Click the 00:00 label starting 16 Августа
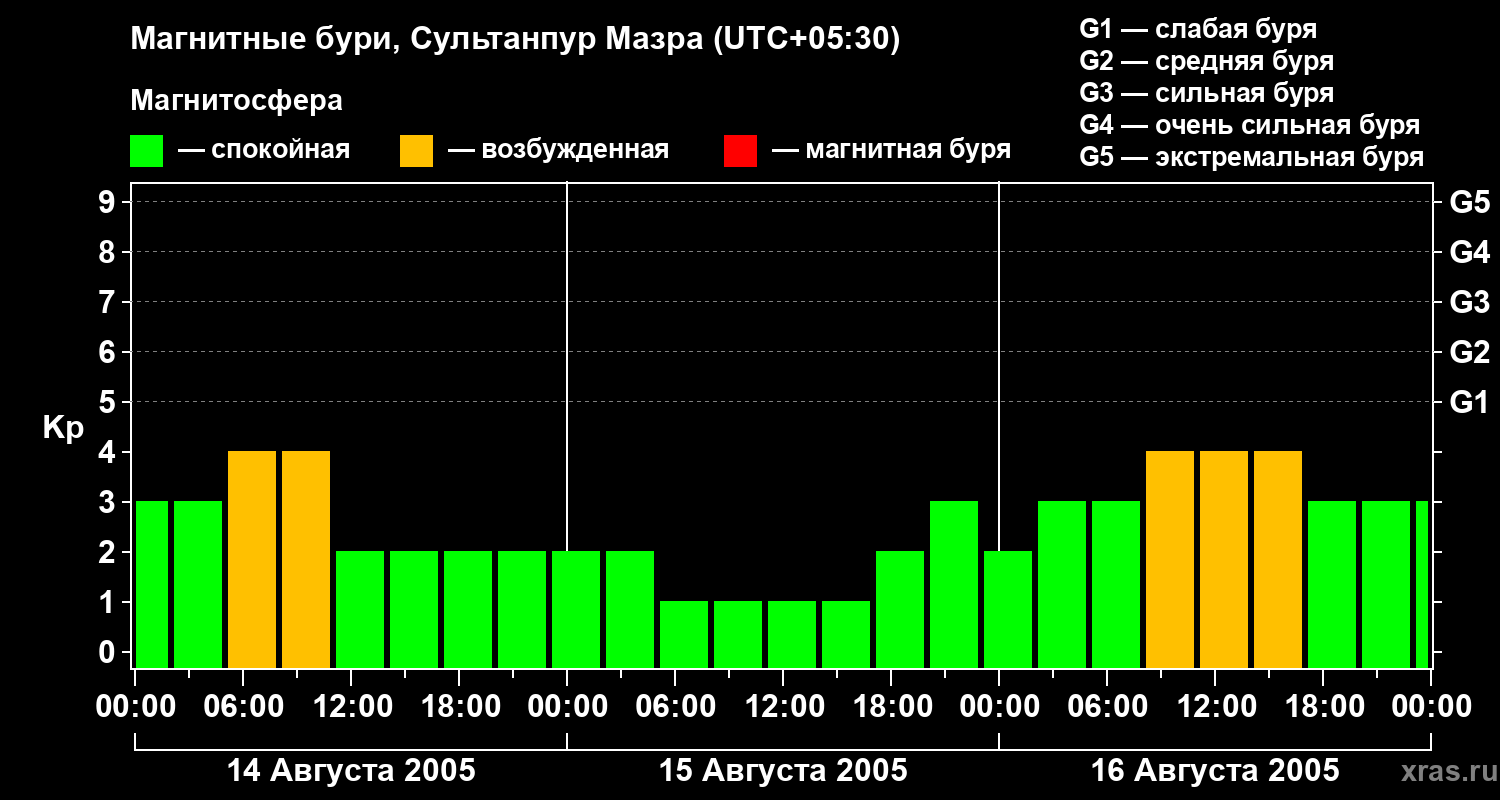Viewport: 1500px width, 800px height. (x=999, y=707)
